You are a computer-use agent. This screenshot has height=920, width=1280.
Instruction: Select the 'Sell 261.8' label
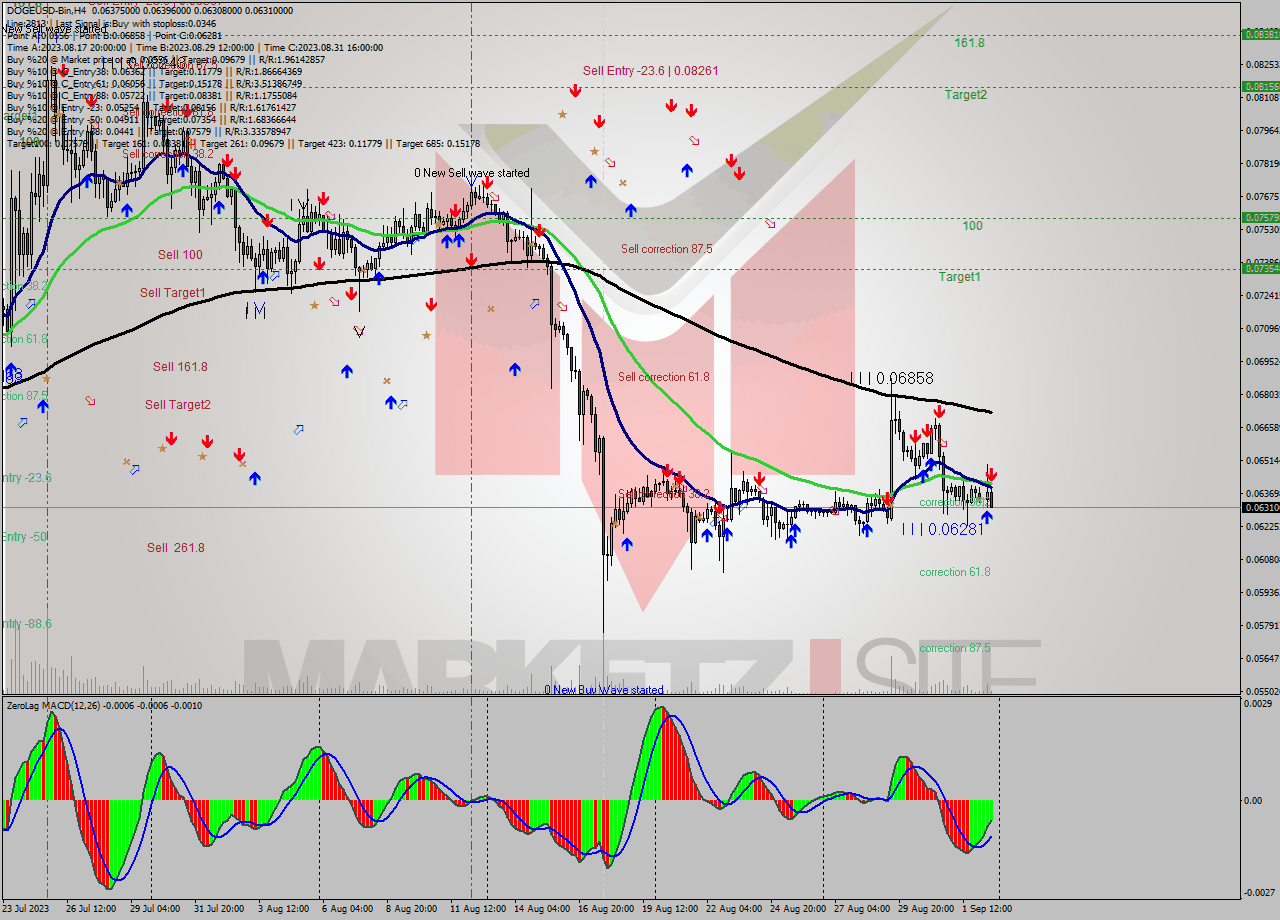tap(176, 548)
